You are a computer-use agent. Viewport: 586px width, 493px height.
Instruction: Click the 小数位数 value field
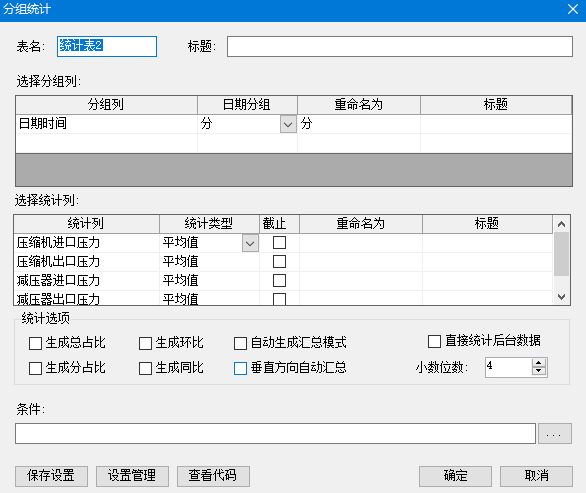508,367
